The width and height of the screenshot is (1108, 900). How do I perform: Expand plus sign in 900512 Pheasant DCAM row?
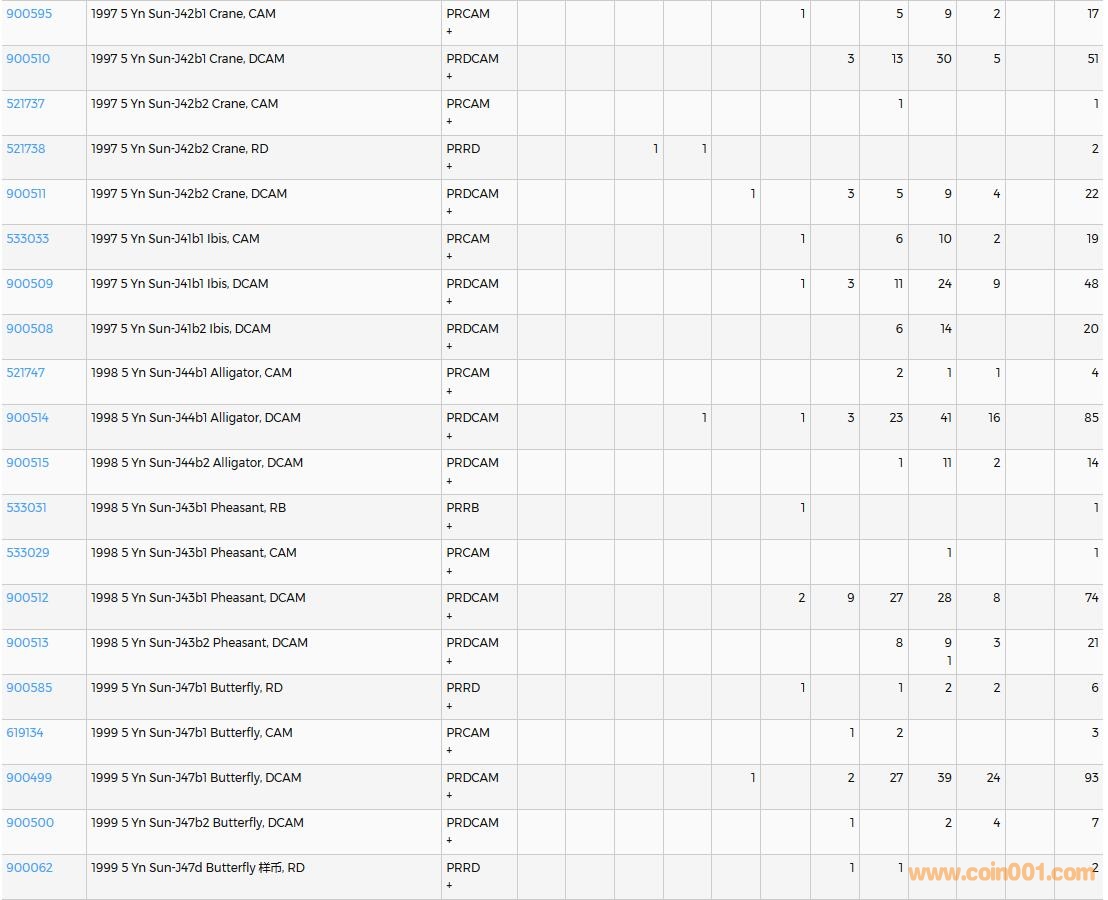449,616
